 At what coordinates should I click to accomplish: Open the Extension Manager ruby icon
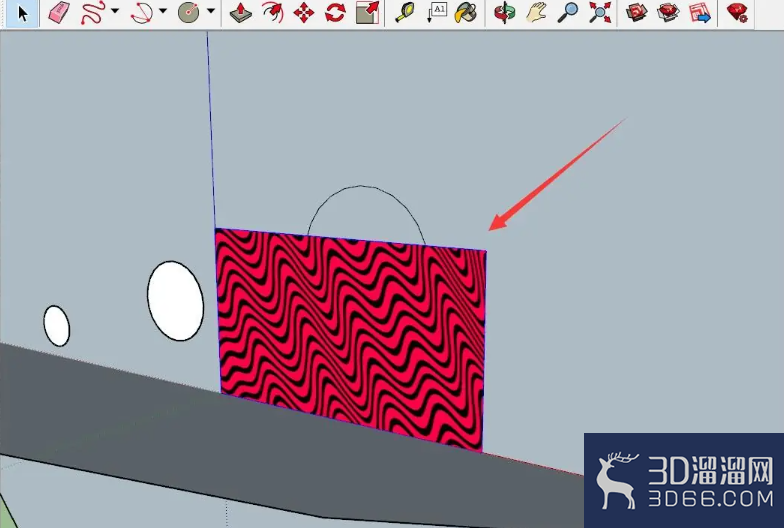[x=738, y=12]
